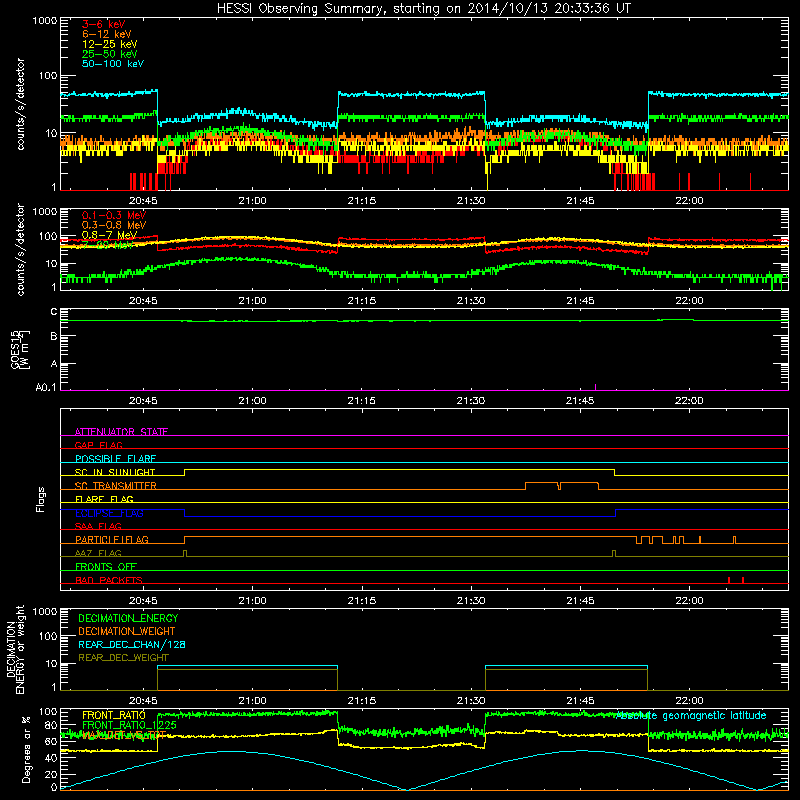
Task: Click the DECIMATION ENERGY or weight axis title
Action: (15, 649)
